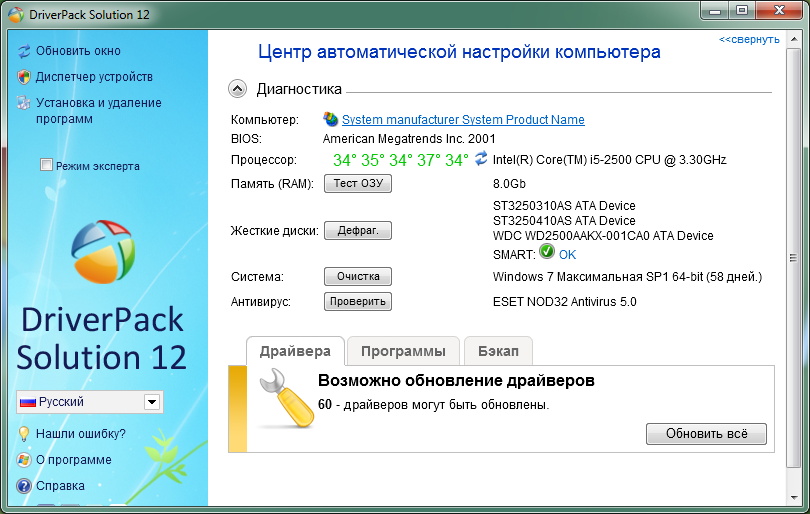810x514 pixels.
Task: Click WDC WD2500AAKX-001CA0 ATA Device entry
Action: click(x=603, y=236)
